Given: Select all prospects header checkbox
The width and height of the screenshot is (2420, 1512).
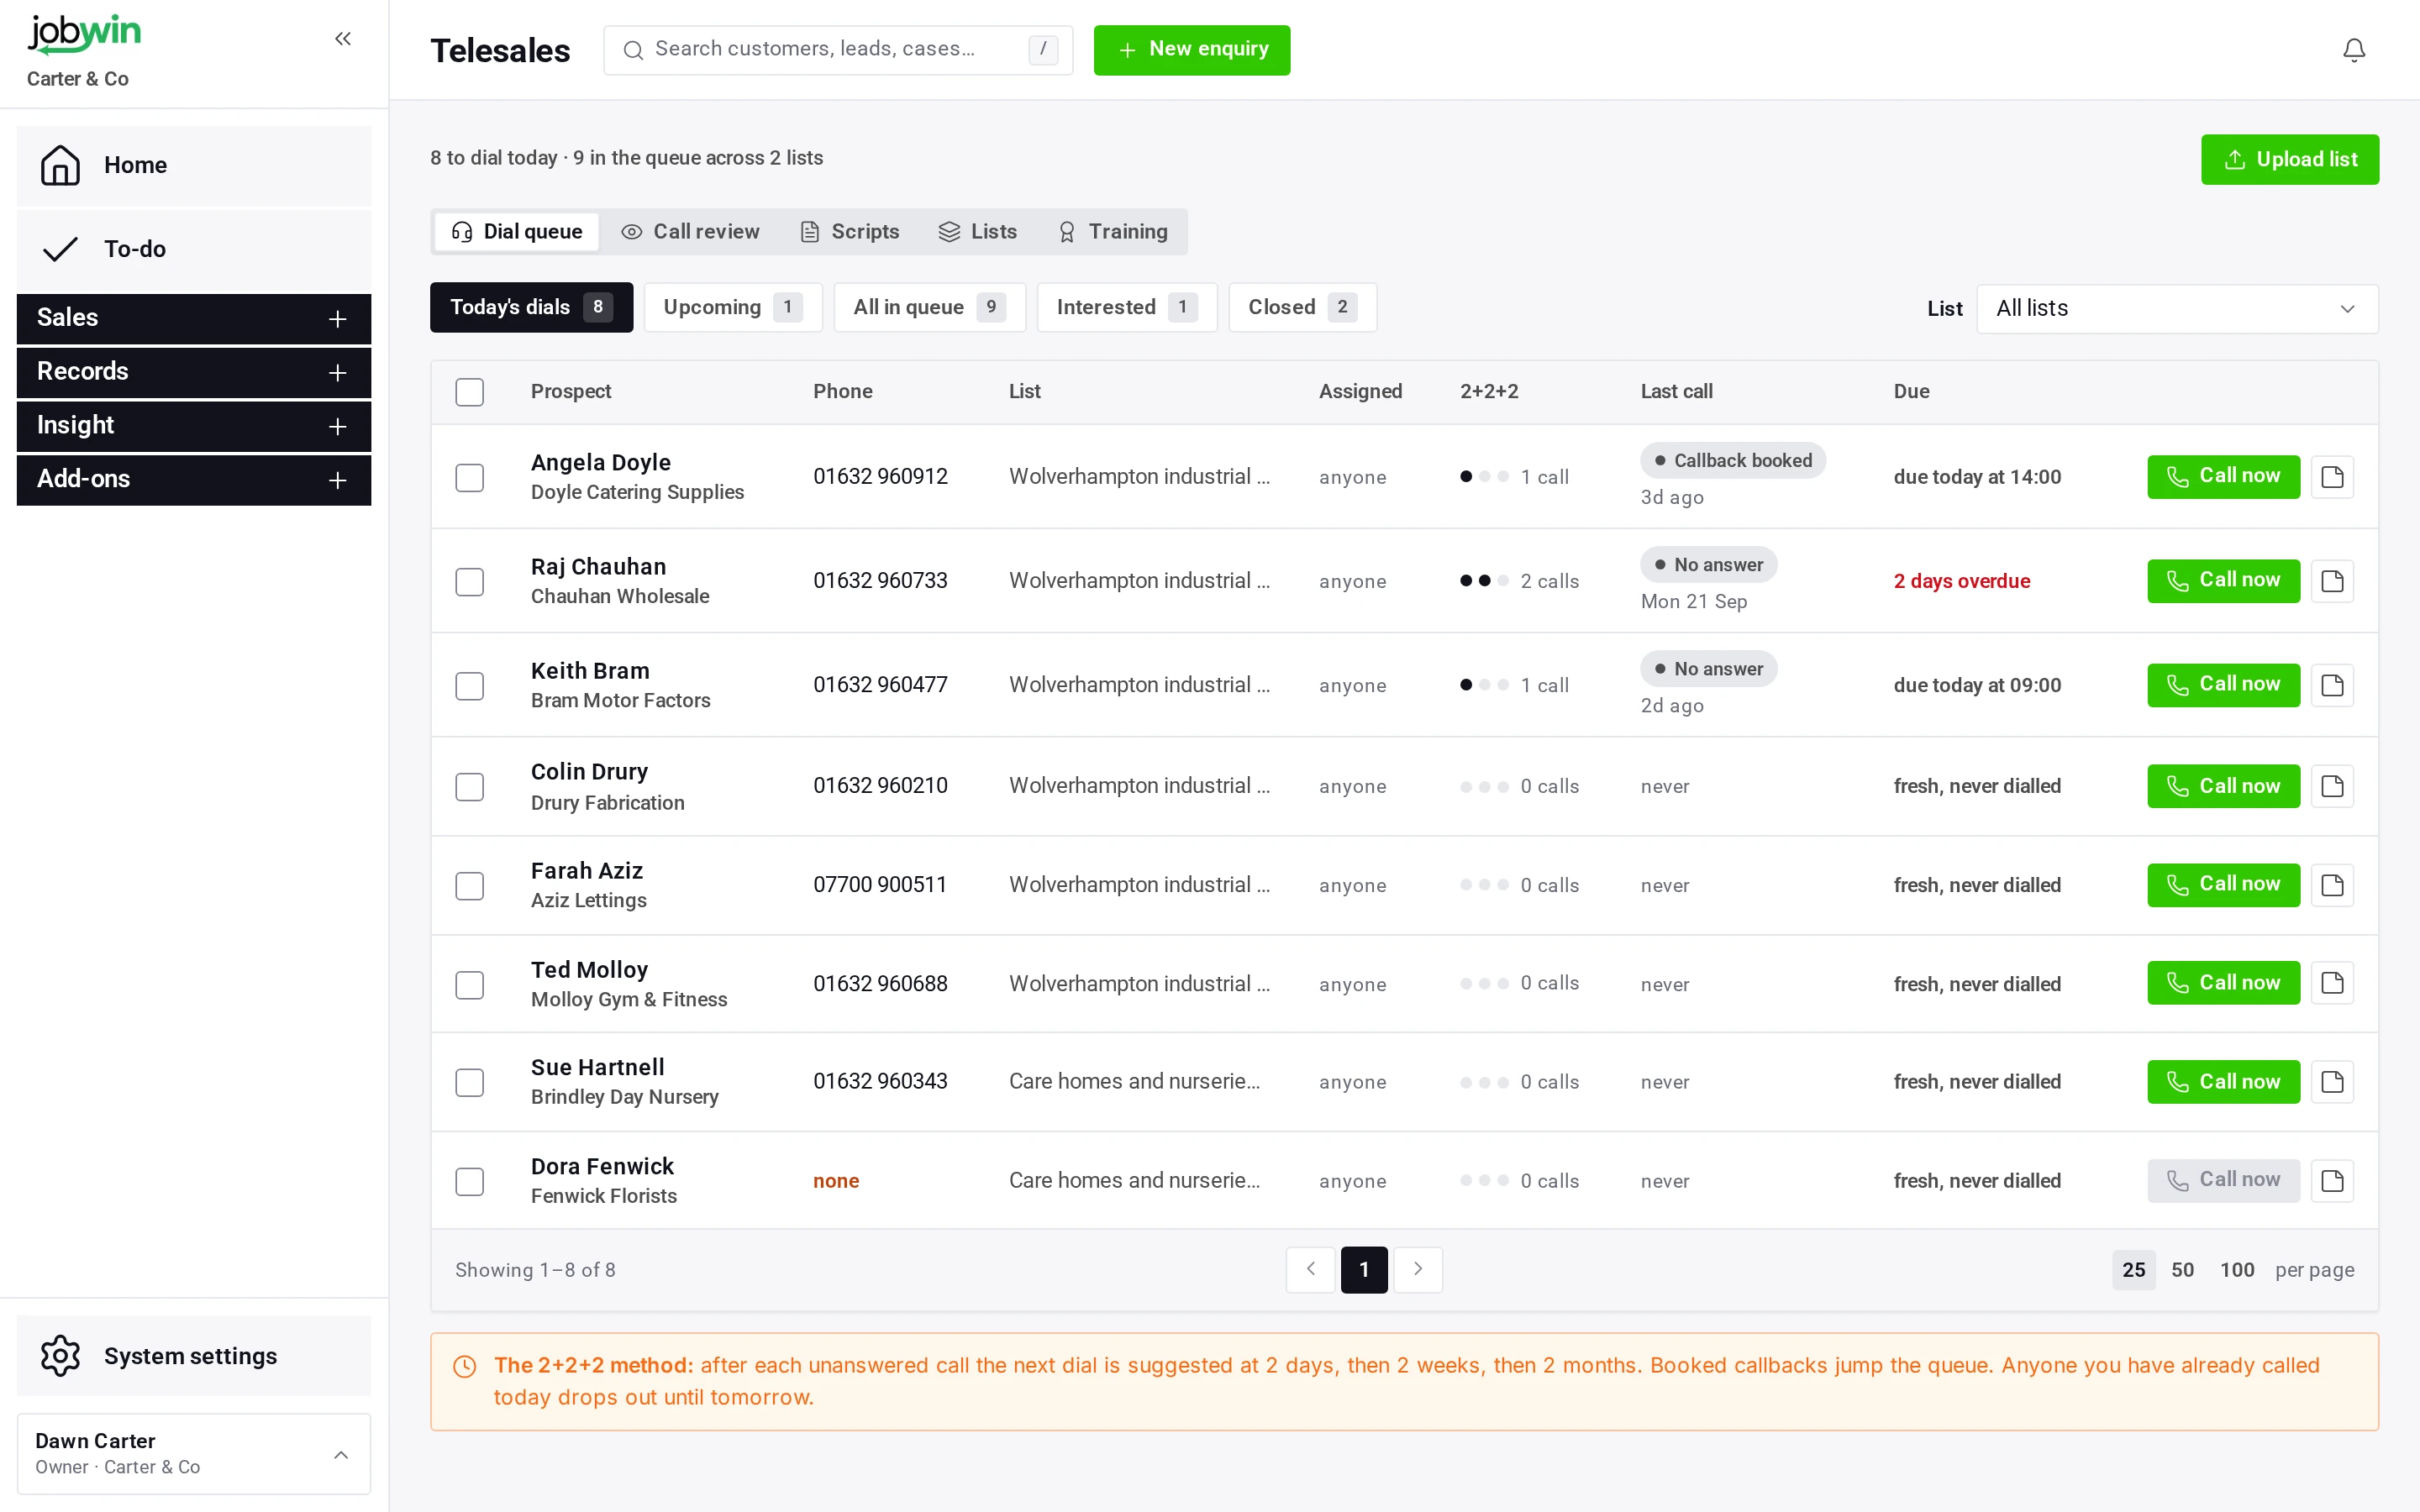Looking at the screenshot, I should [469, 392].
